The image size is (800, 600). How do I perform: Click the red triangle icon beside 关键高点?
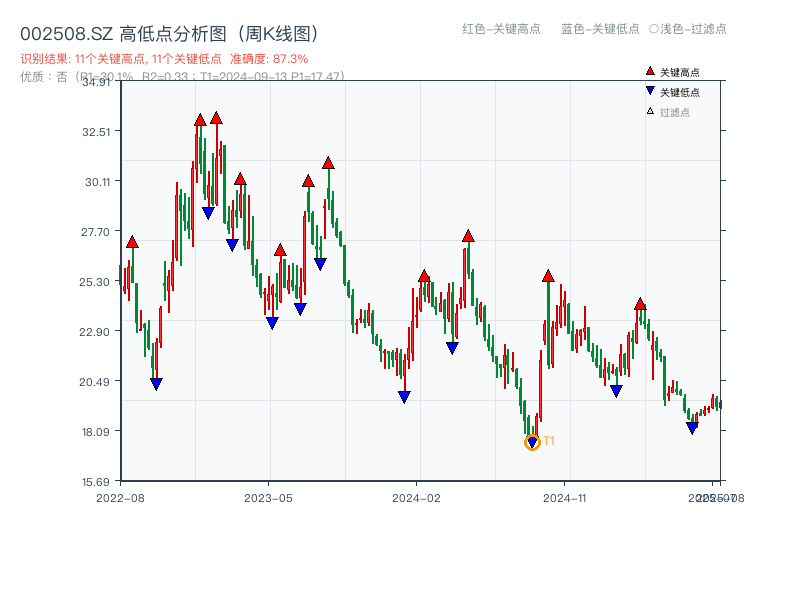(x=648, y=70)
